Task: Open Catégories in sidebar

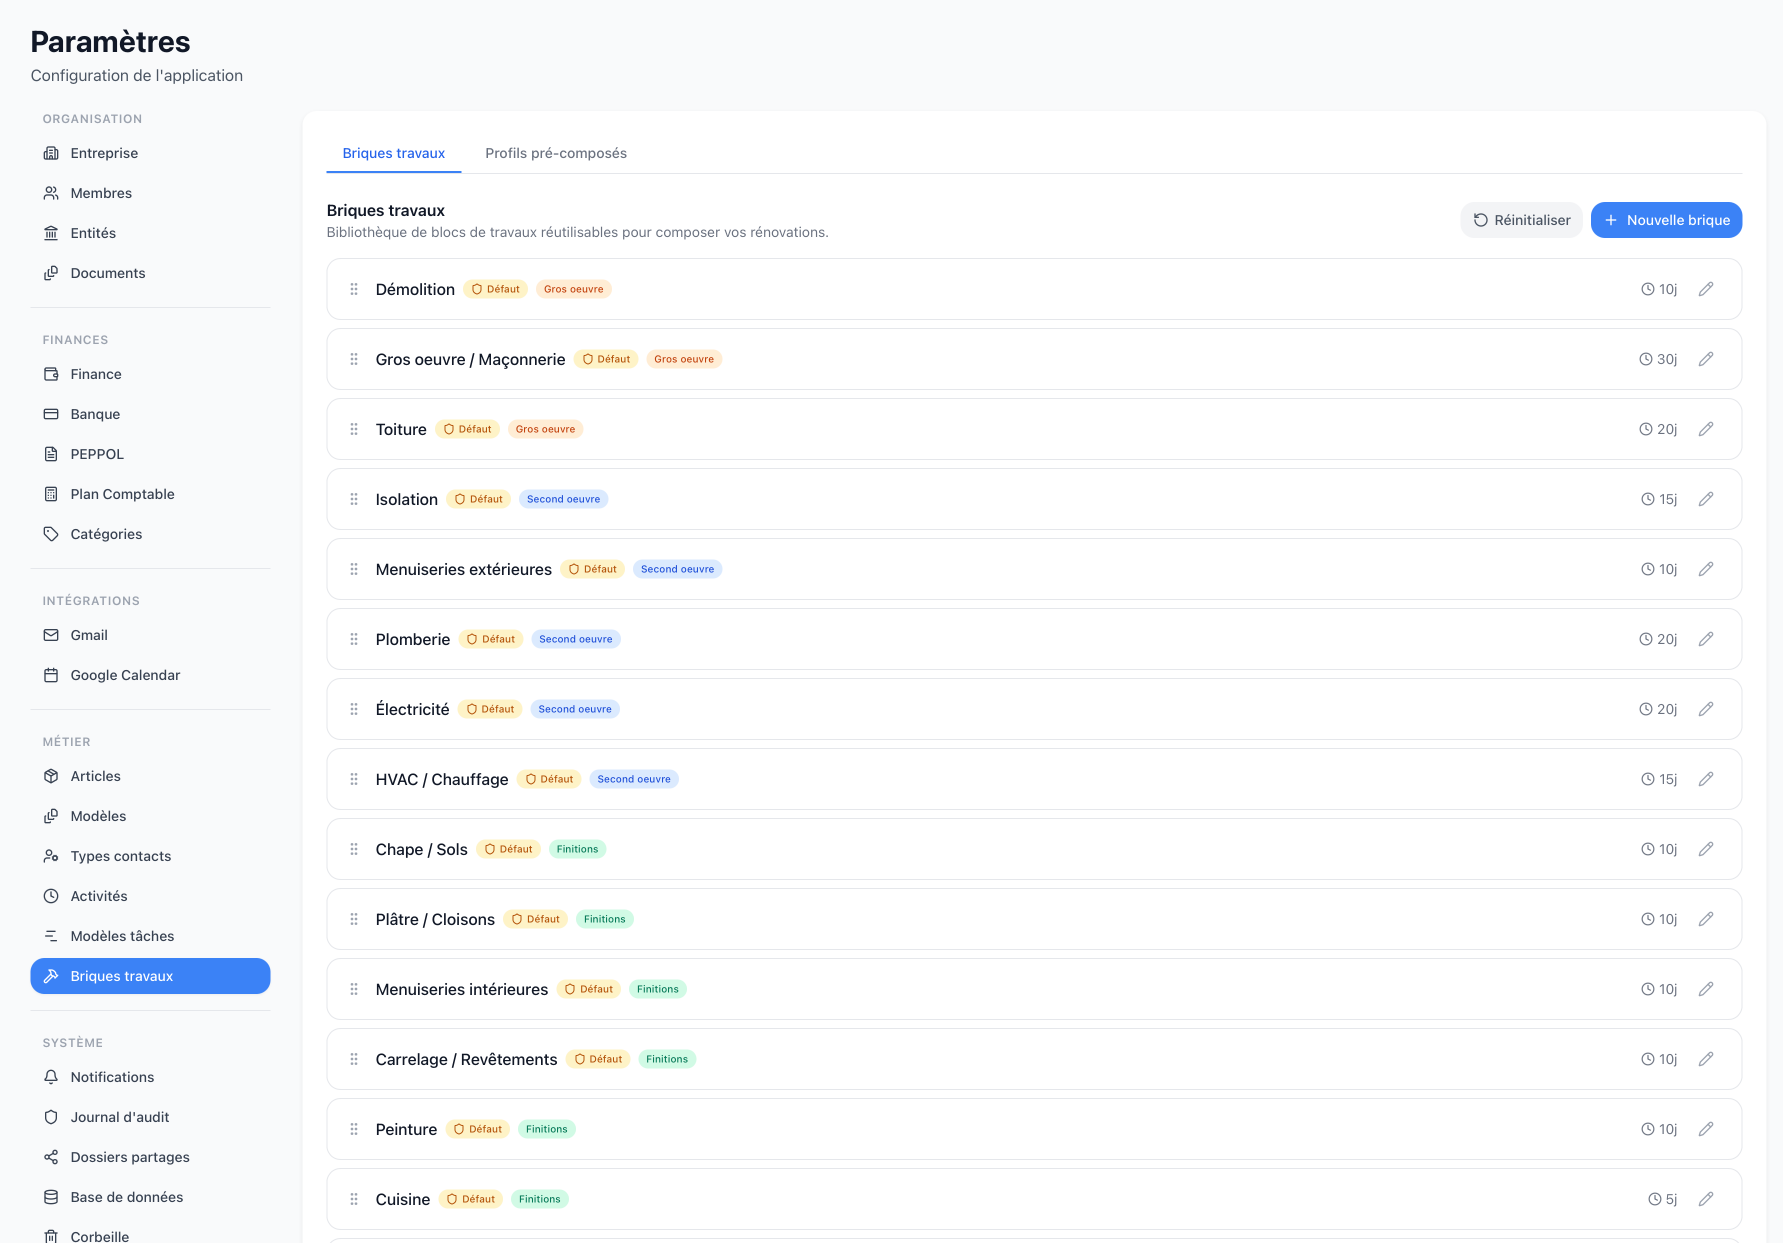Action: tap(150, 534)
